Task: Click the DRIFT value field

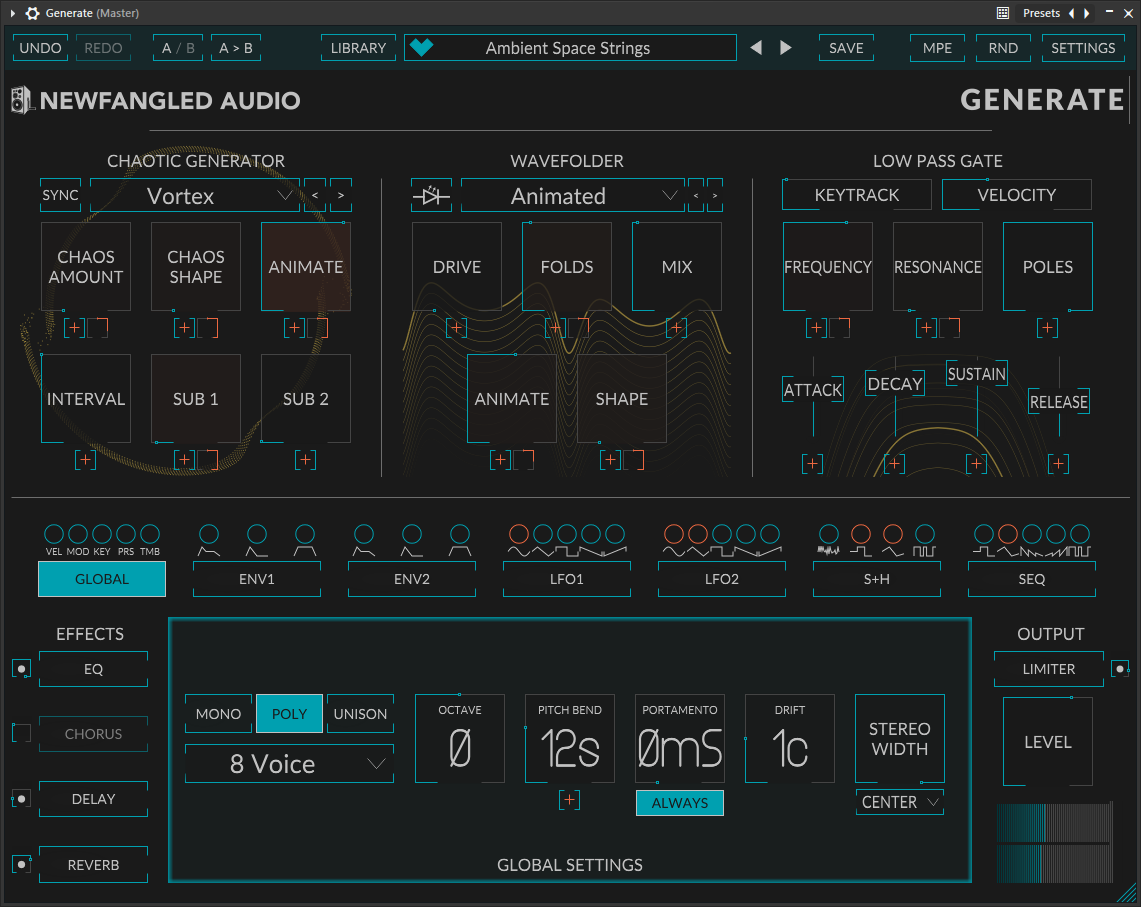Action: pyautogui.click(x=790, y=739)
